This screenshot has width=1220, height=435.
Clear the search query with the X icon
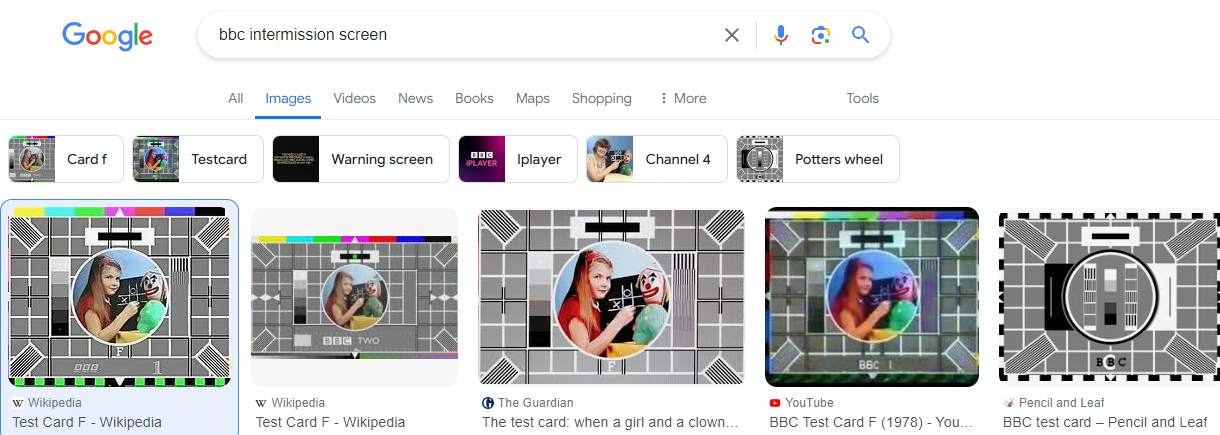[732, 35]
